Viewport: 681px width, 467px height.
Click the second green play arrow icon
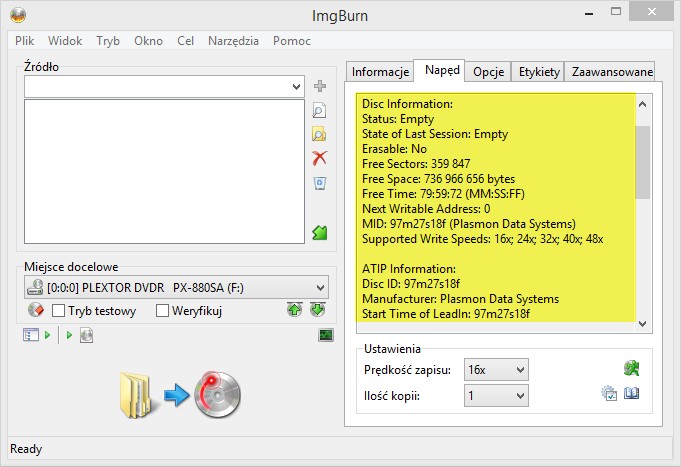pyautogui.click(x=69, y=335)
